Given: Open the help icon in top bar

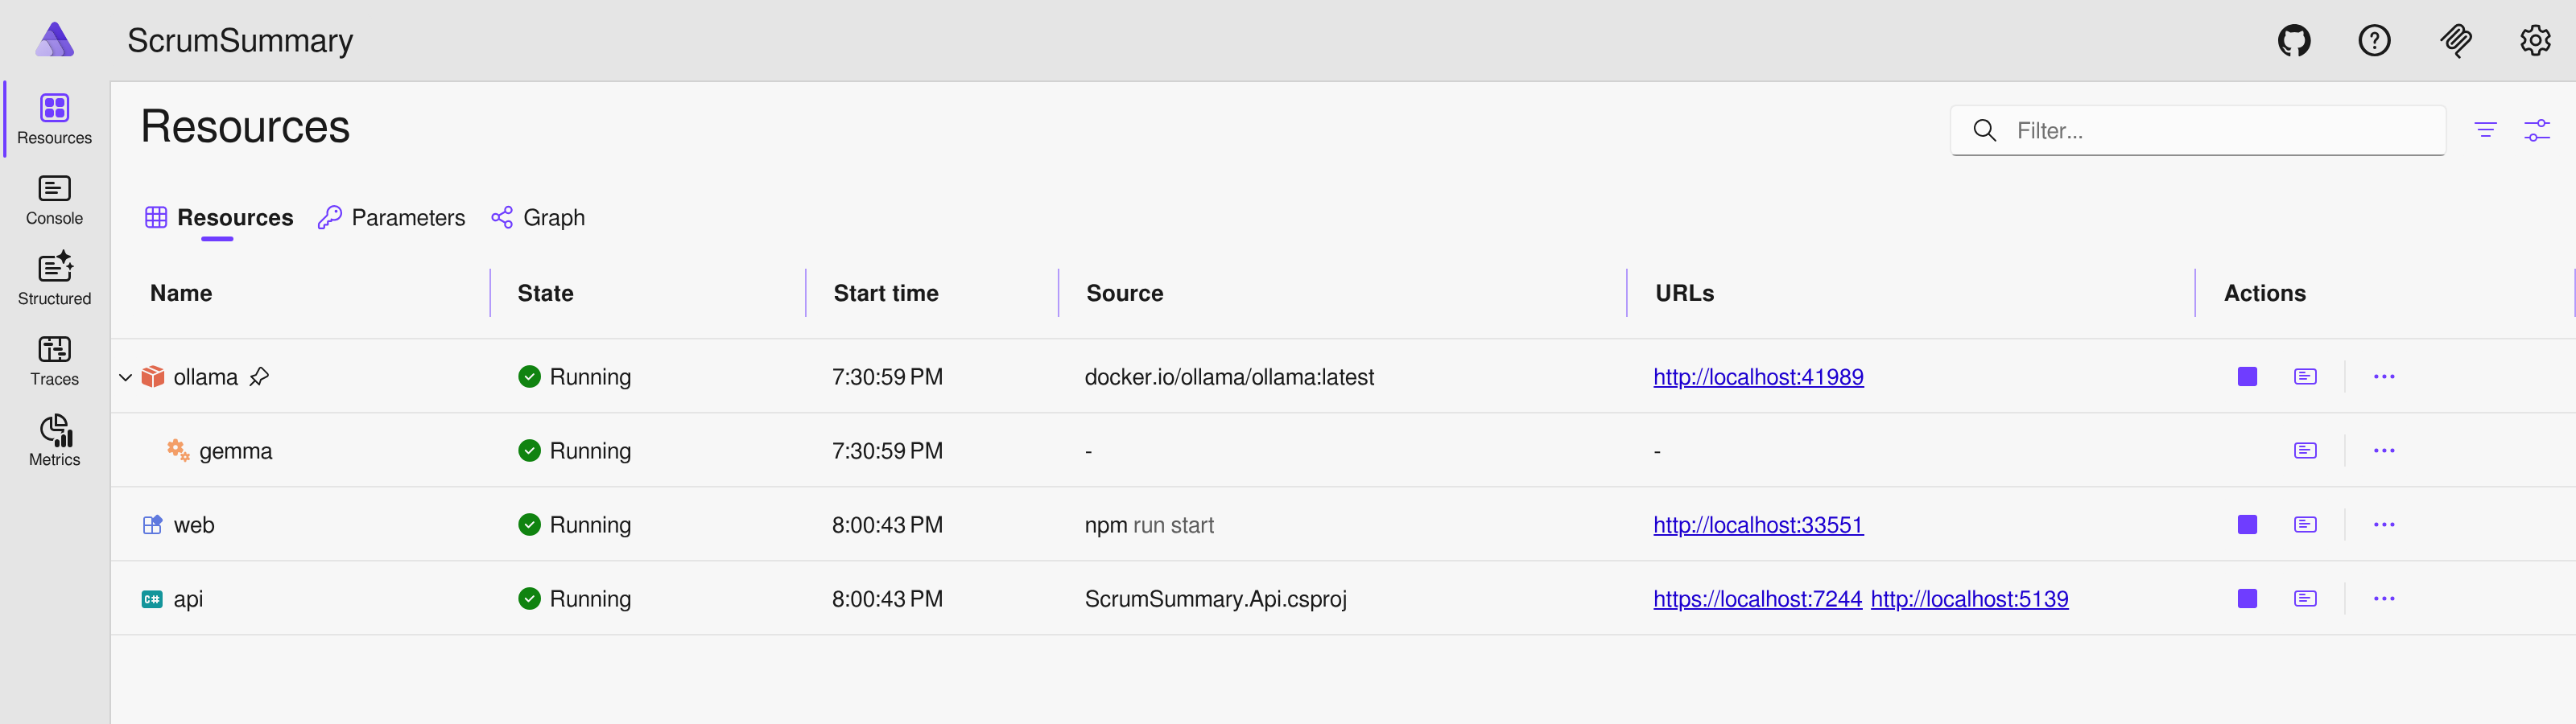Looking at the screenshot, I should click(2374, 40).
